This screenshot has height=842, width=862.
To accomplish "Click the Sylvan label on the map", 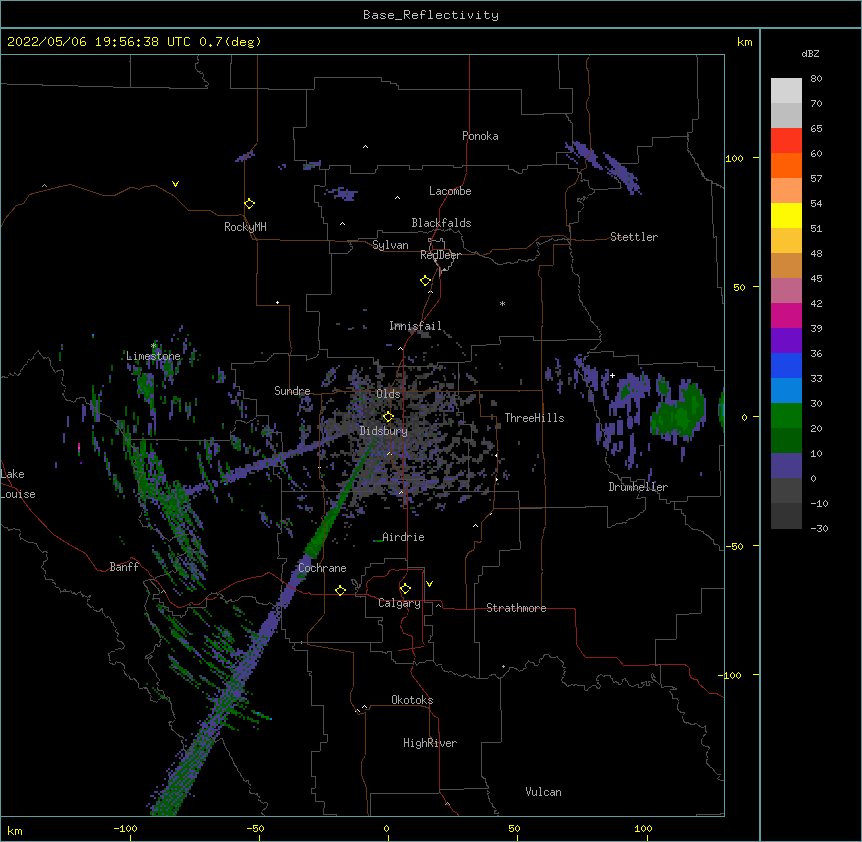I will tap(390, 245).
